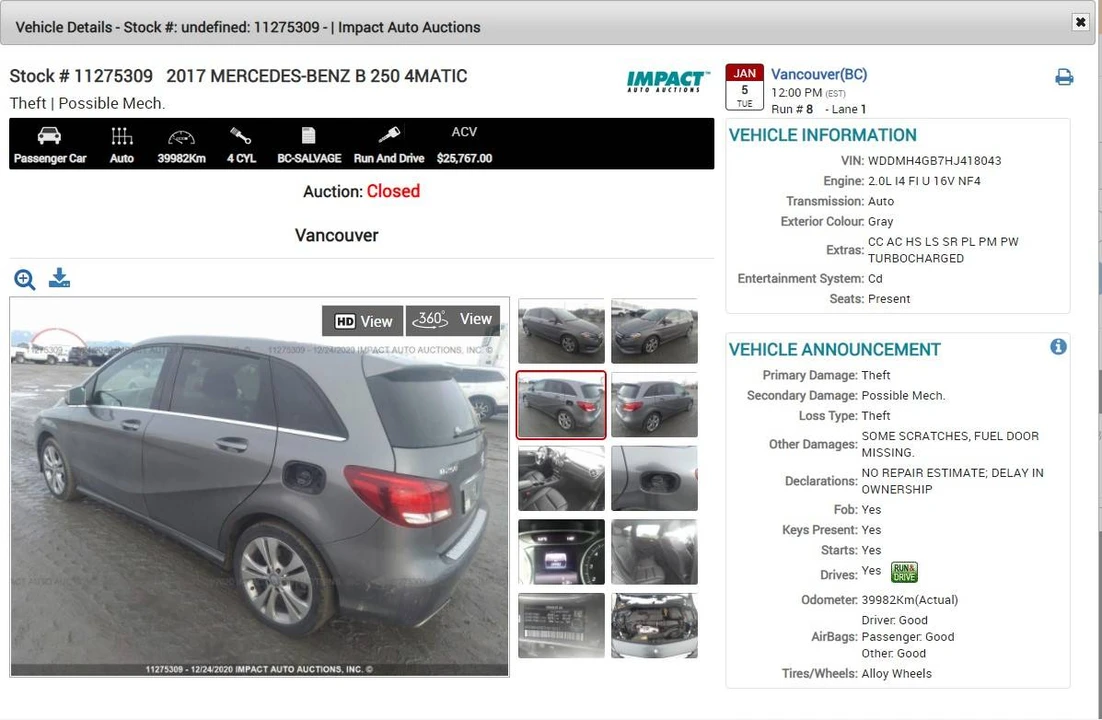The height and width of the screenshot is (720, 1102).
Task: Select the engine bay thumbnail
Action: pos(654,626)
